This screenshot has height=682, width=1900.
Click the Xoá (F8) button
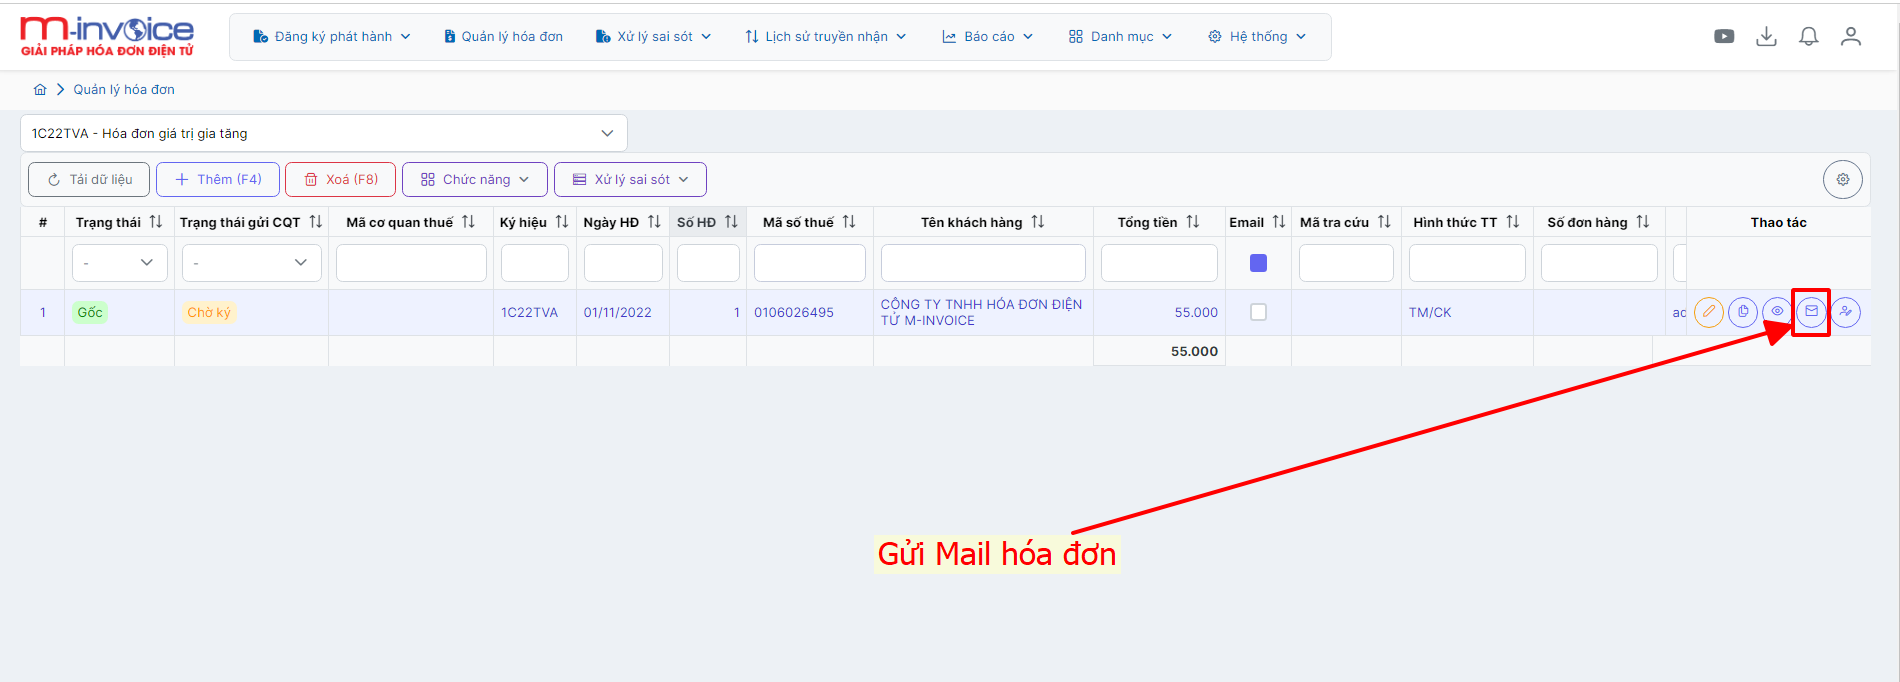pos(340,179)
